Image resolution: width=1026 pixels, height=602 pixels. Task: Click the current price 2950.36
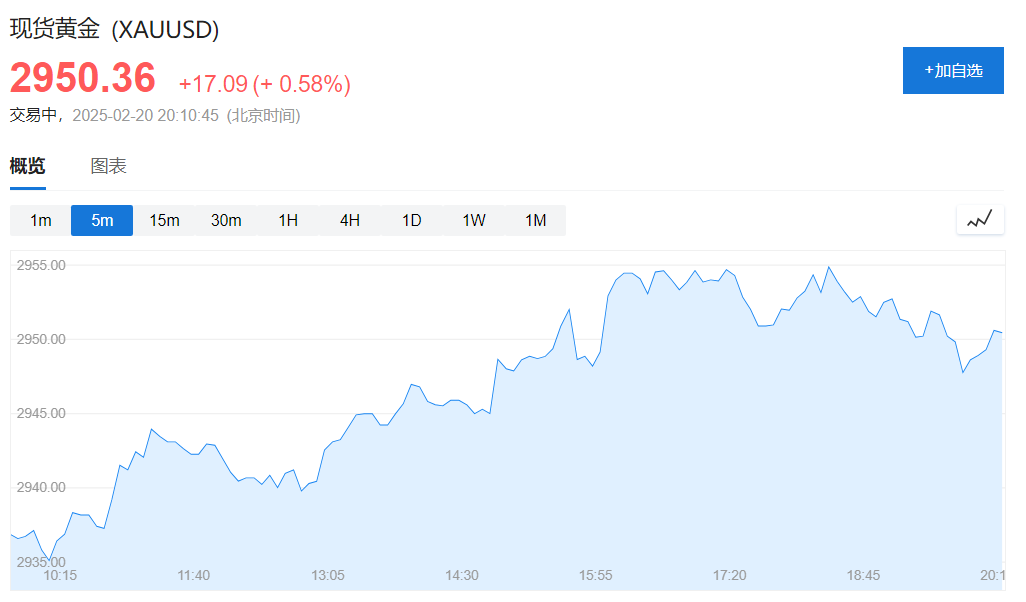[83, 79]
